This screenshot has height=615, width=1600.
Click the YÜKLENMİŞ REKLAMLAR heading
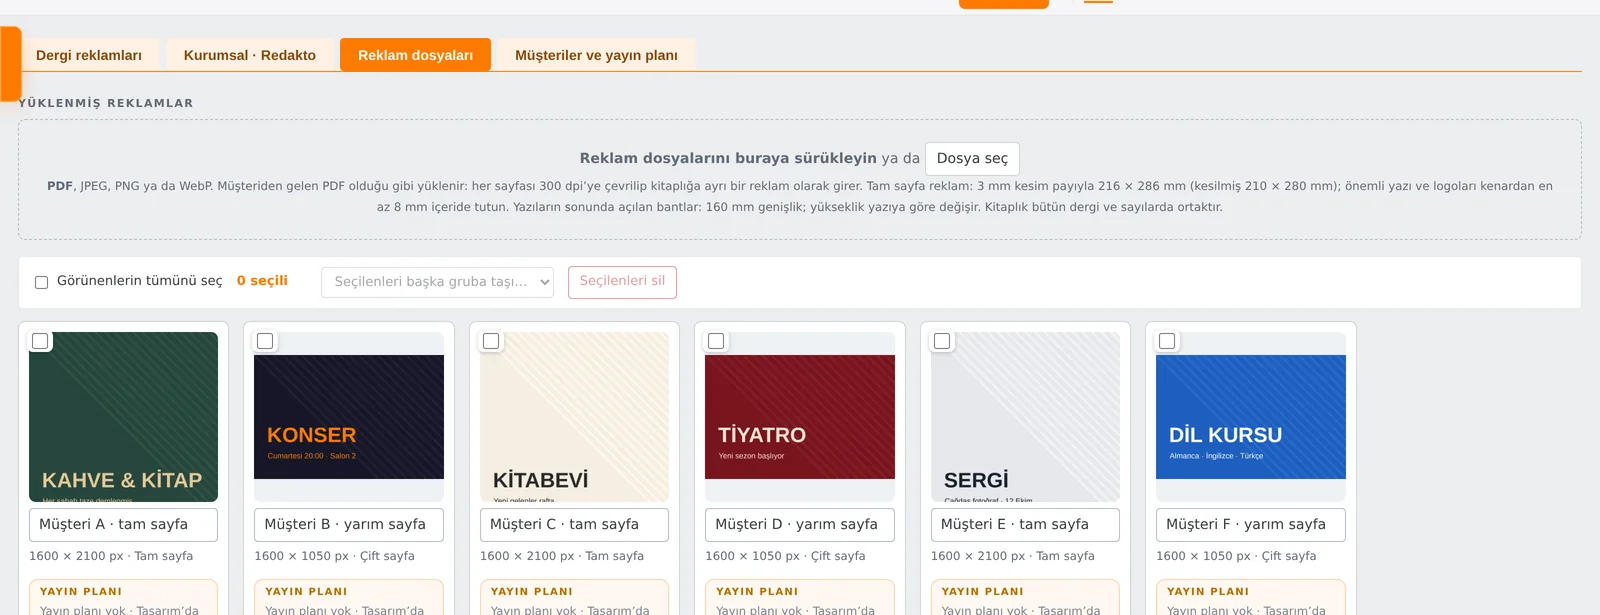coord(106,103)
